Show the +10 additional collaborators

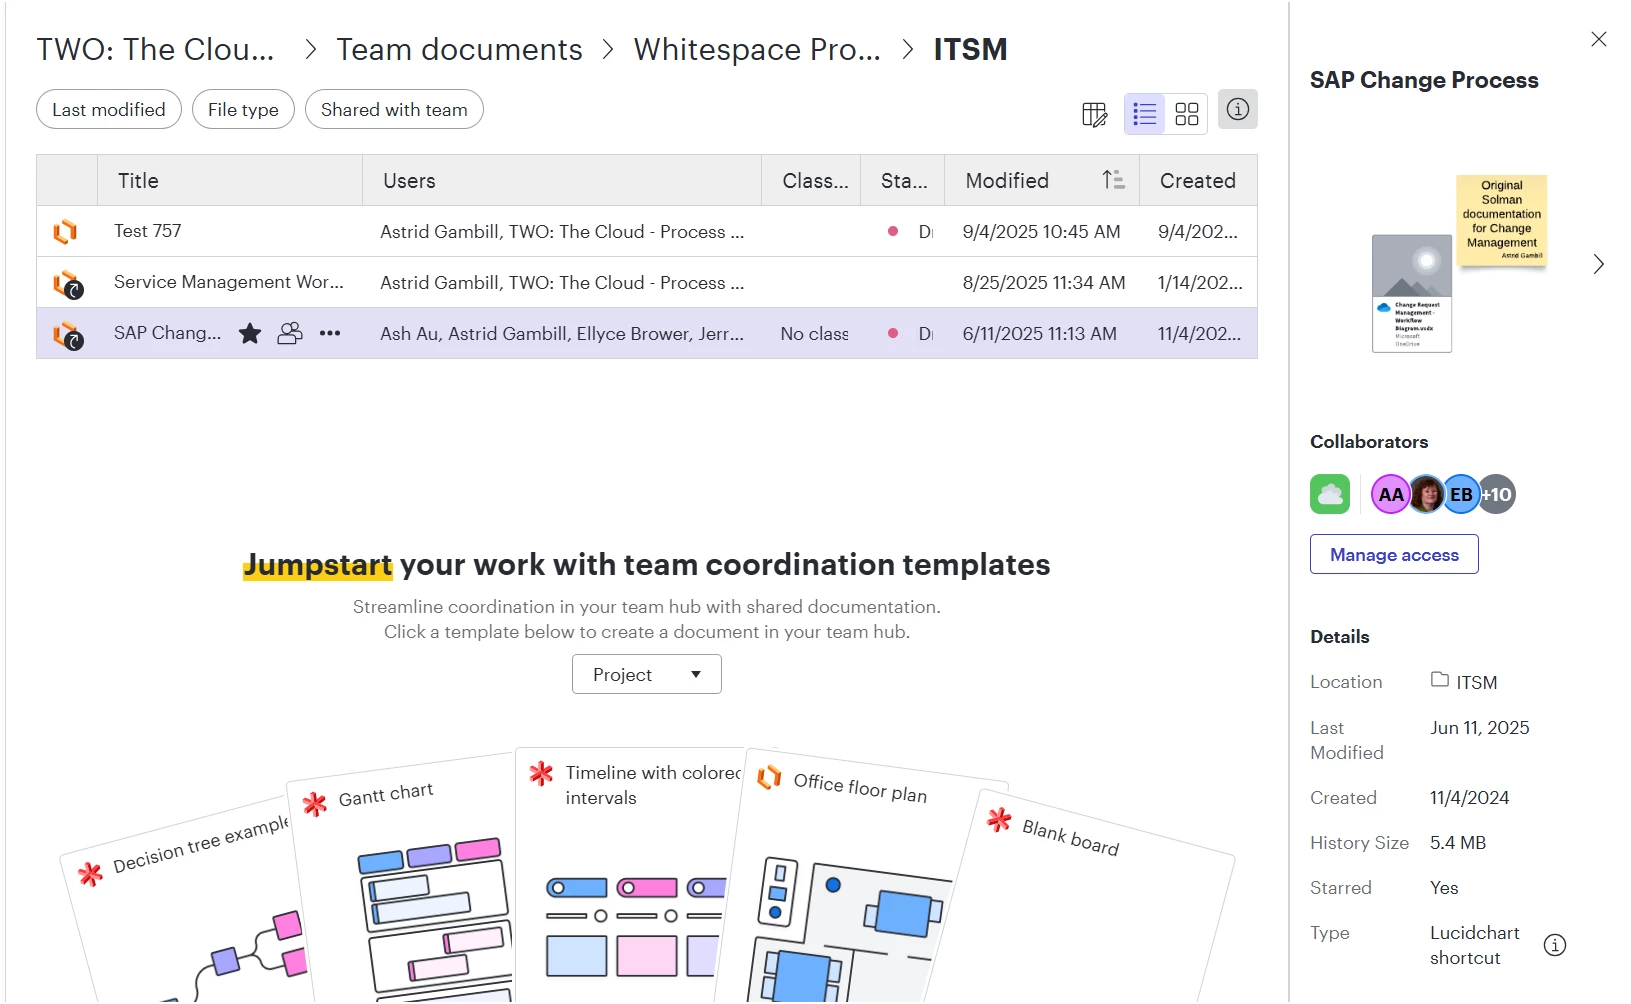pyautogui.click(x=1497, y=494)
